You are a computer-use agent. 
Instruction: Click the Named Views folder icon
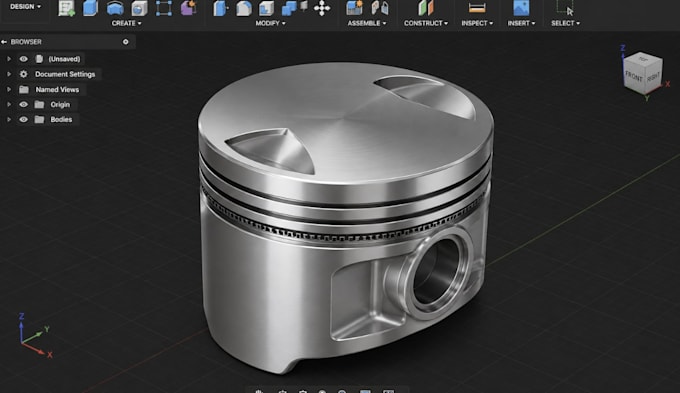tap(24, 89)
